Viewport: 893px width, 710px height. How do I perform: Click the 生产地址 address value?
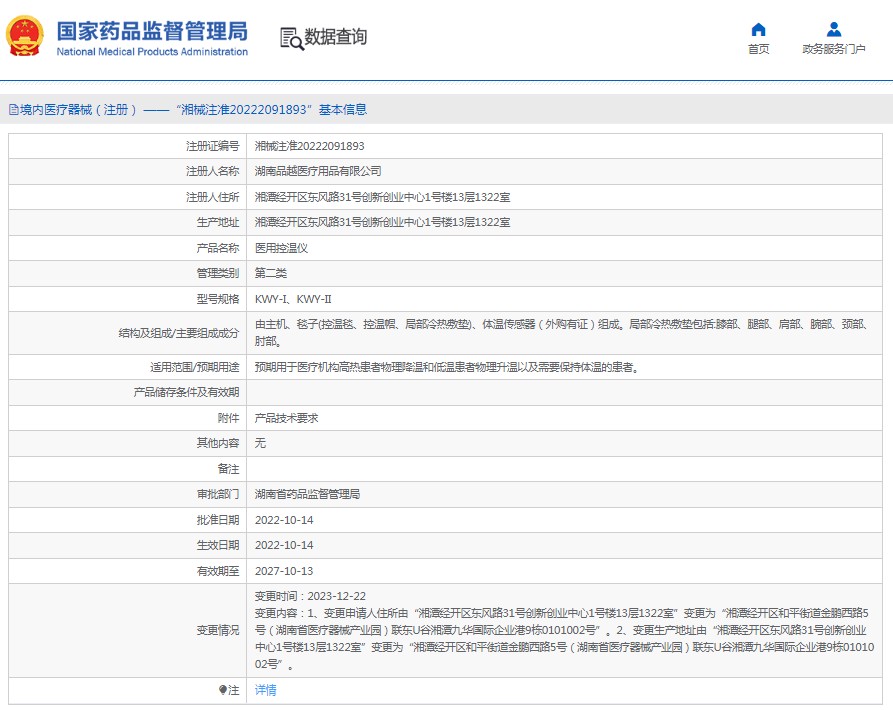coord(382,222)
